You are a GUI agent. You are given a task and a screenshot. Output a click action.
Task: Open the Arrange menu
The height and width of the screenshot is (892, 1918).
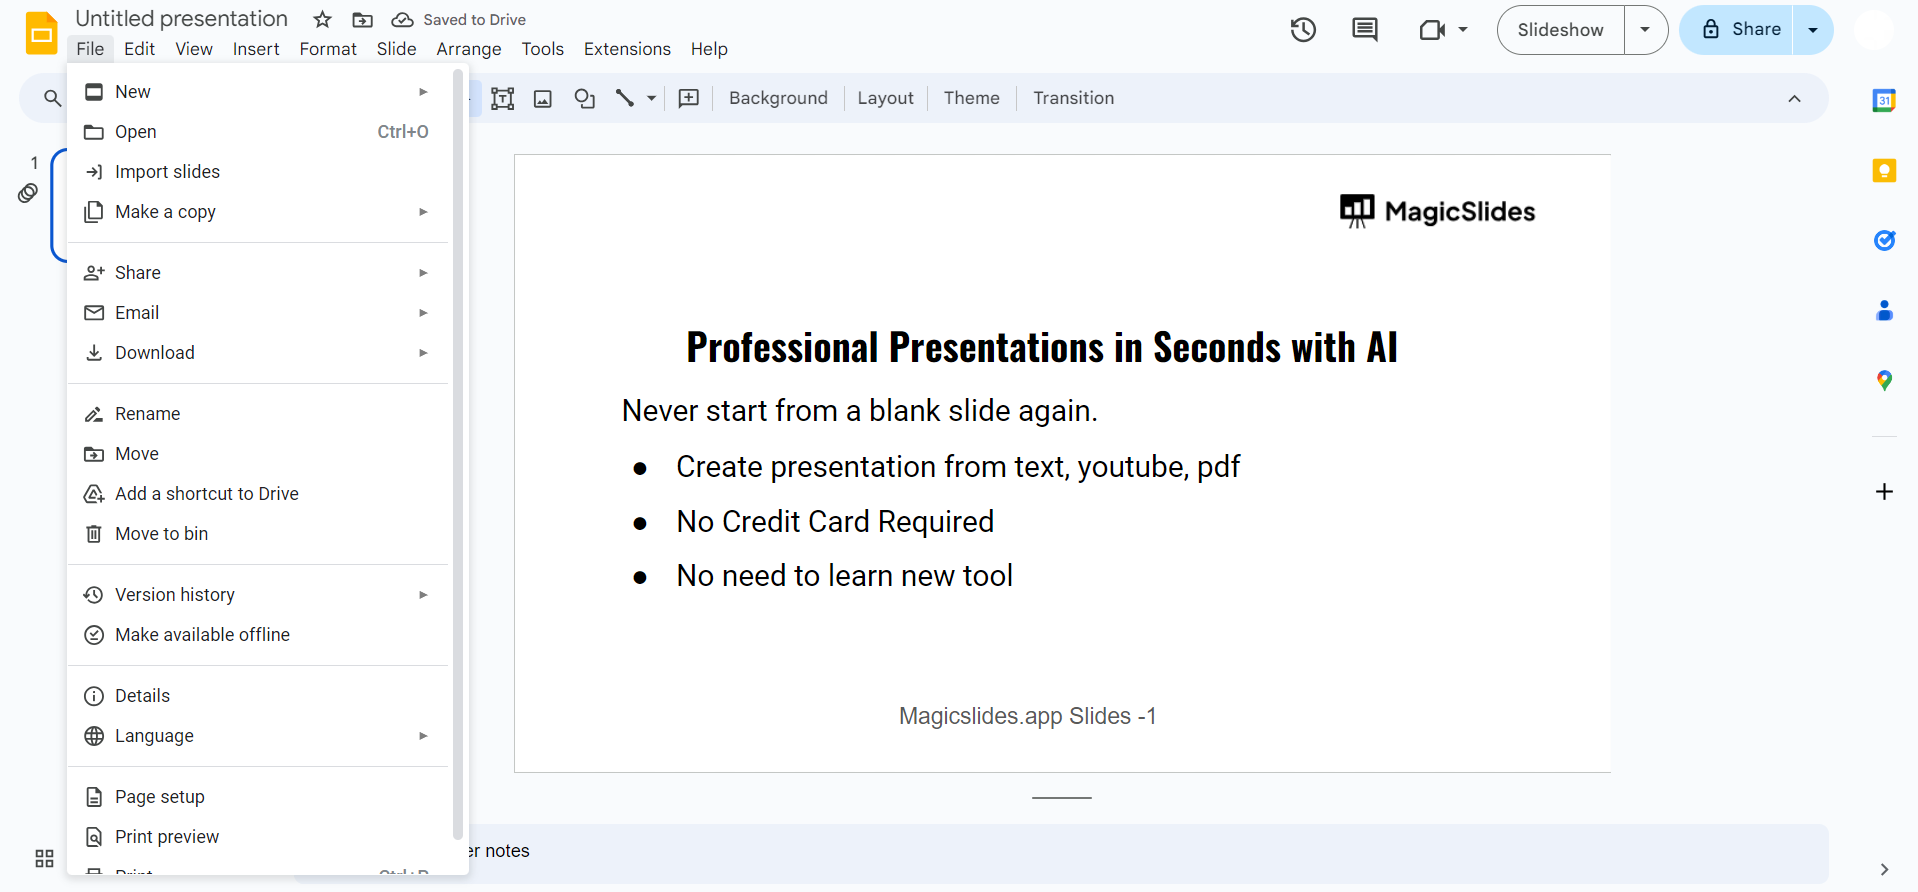tap(469, 49)
